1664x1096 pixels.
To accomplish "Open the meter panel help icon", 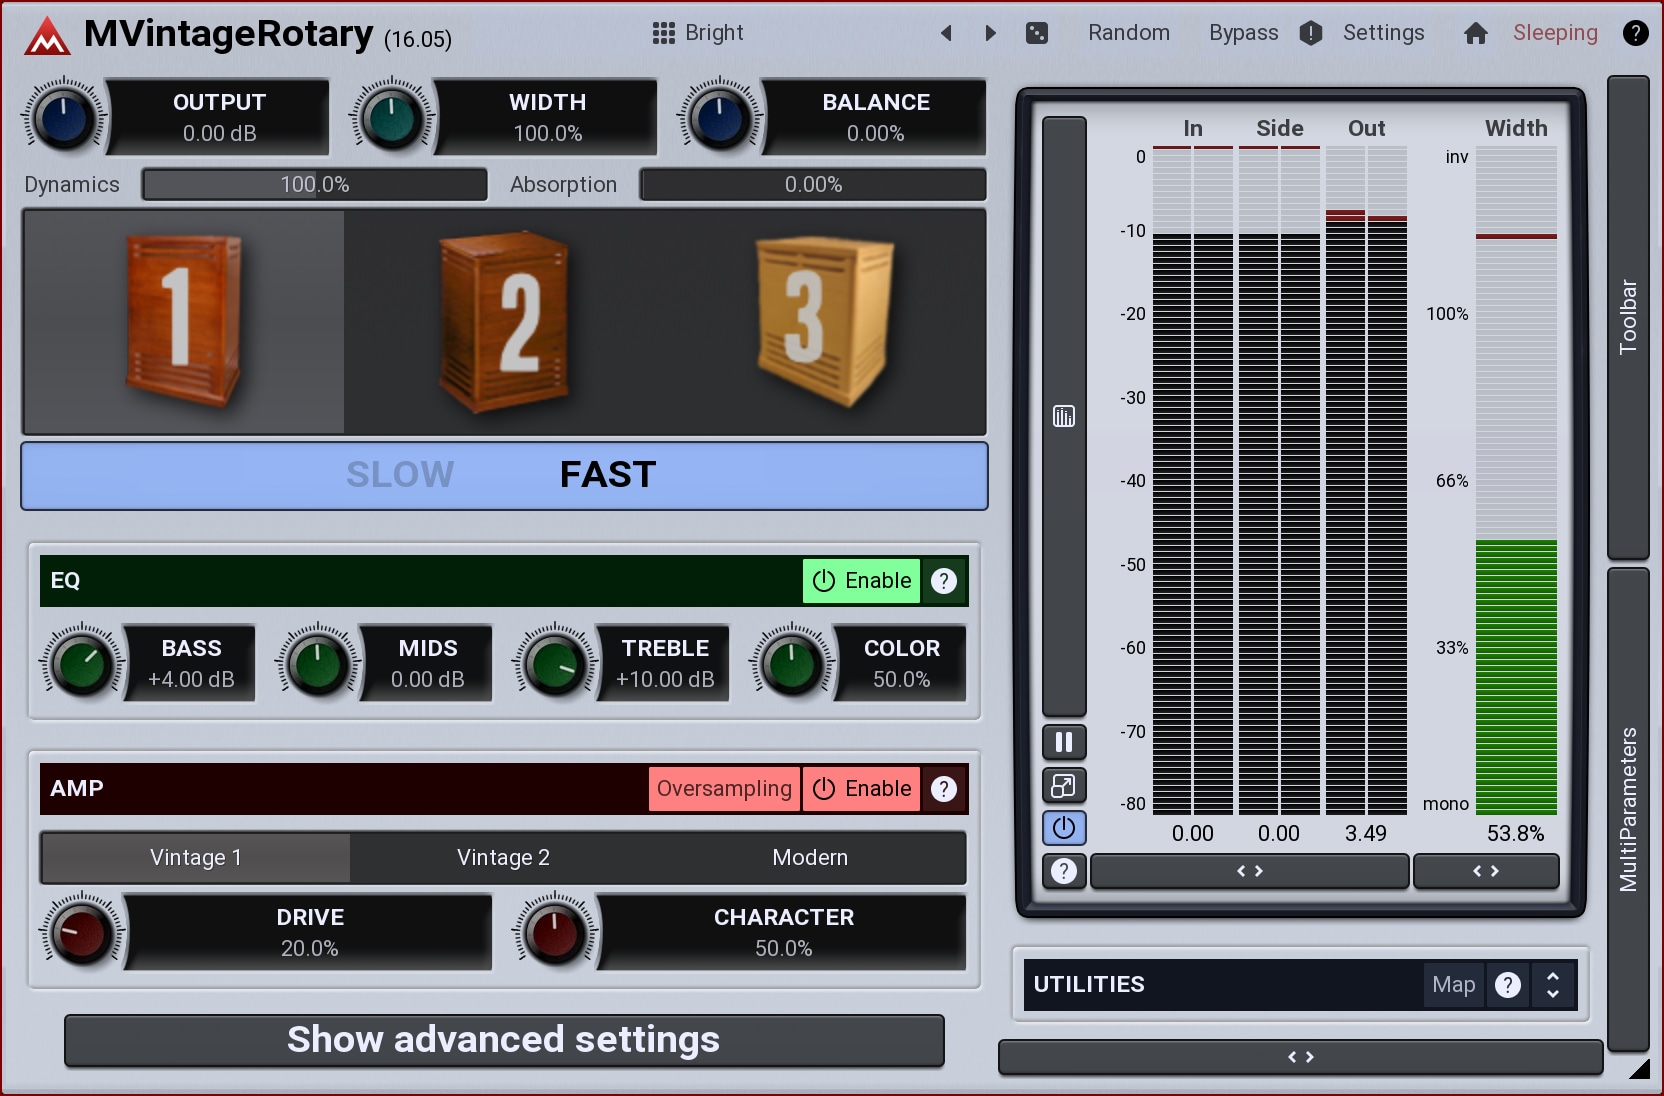I will tap(1064, 871).
